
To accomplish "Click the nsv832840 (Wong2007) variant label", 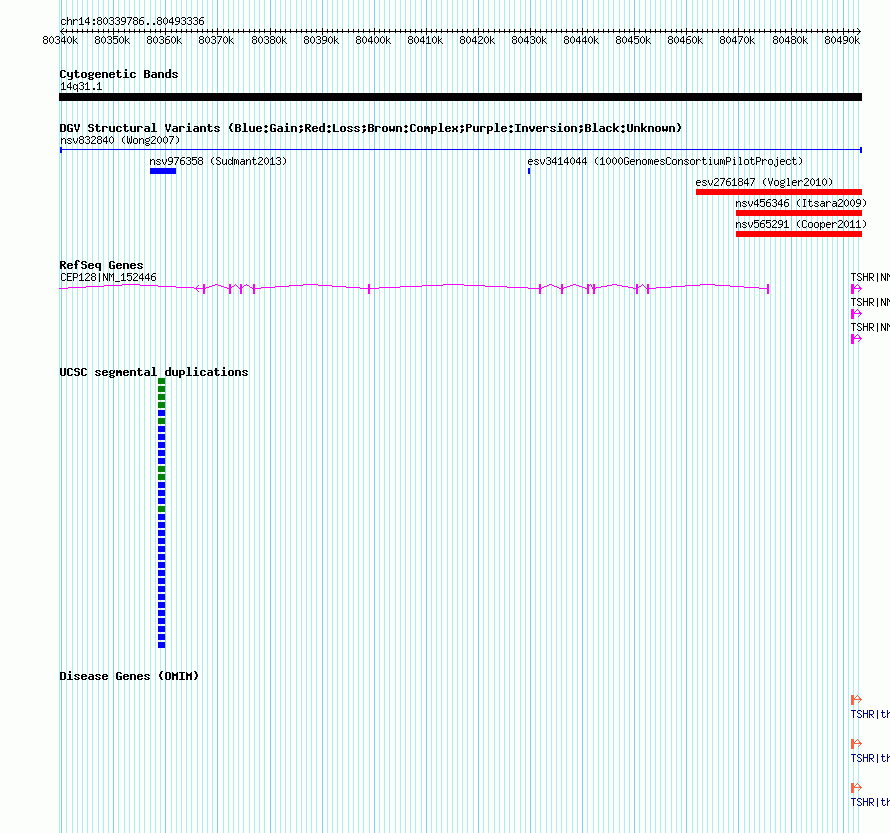I will (120, 140).
